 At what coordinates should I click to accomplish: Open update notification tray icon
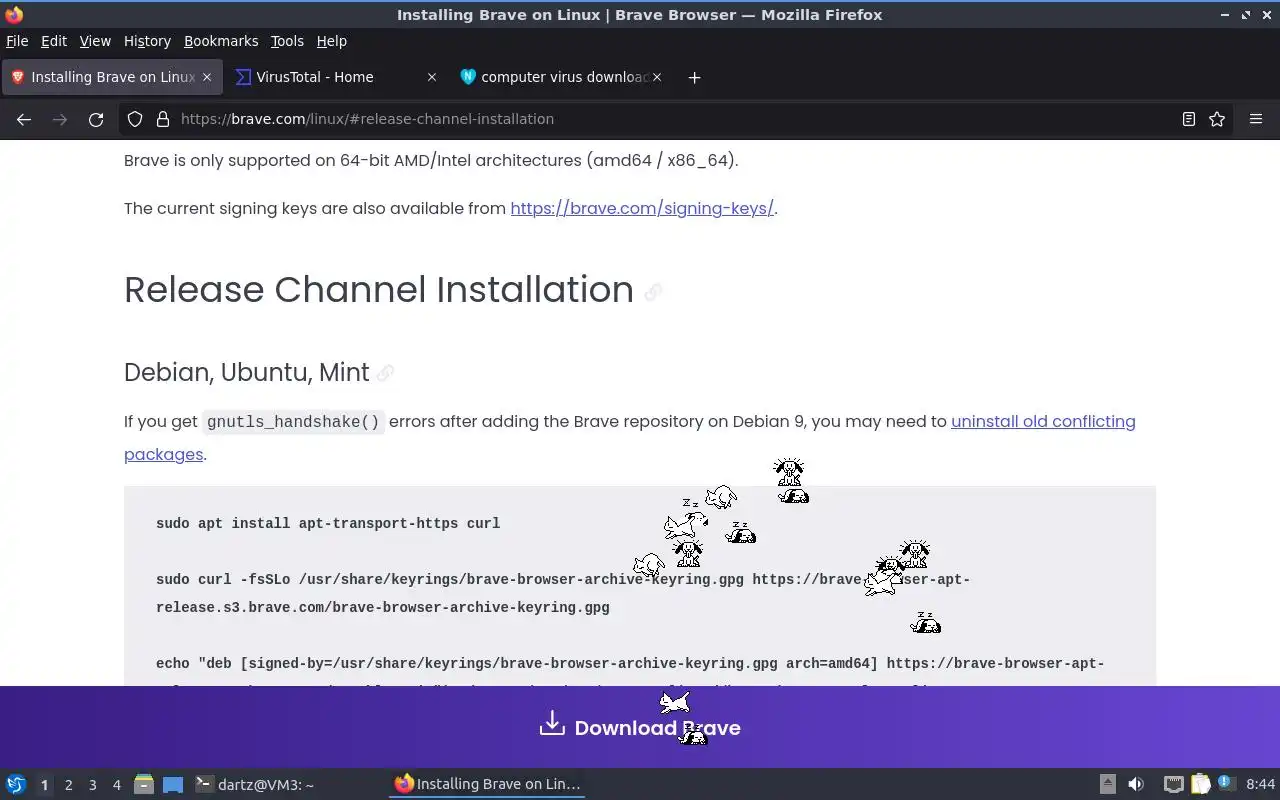(1227, 784)
